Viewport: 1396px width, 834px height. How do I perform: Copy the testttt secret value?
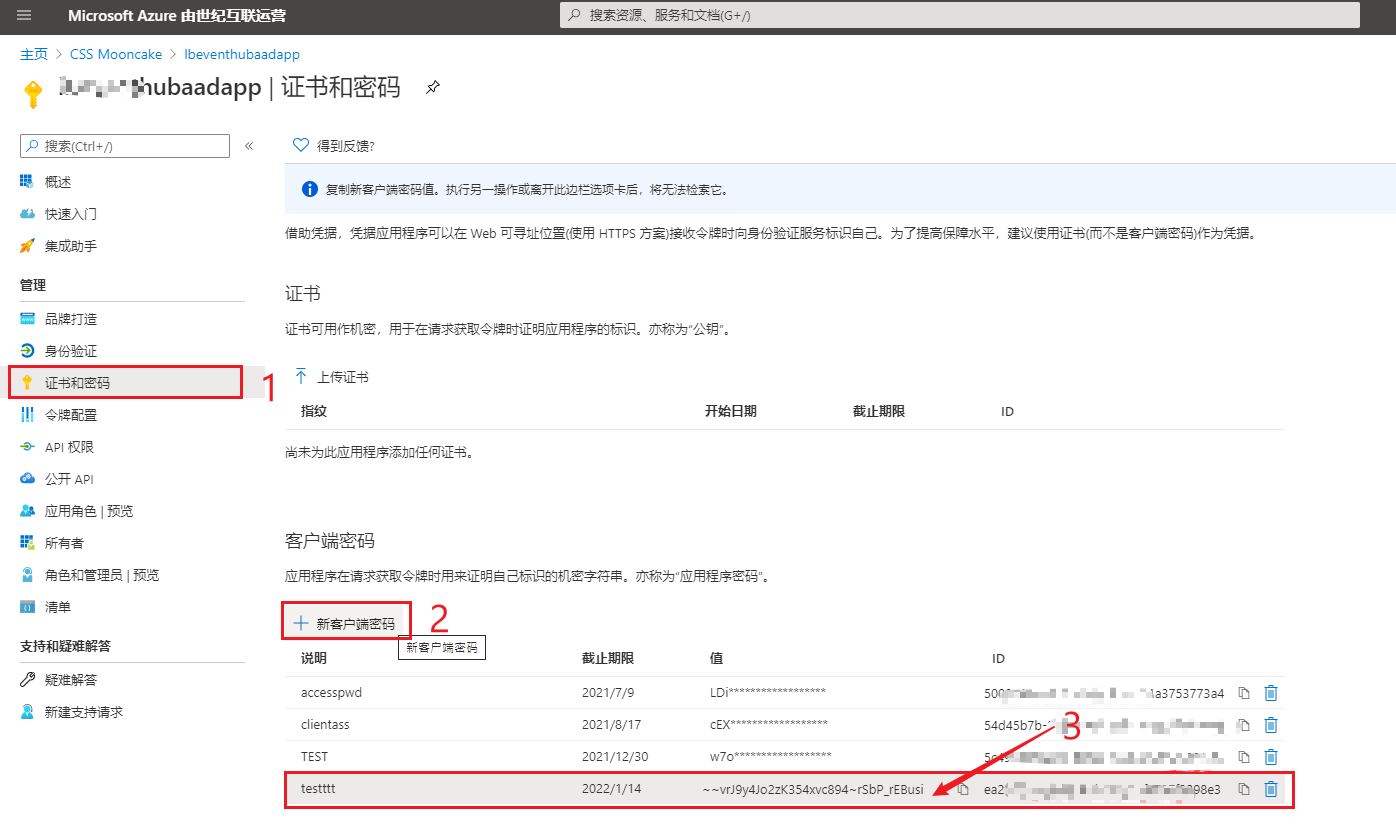point(963,789)
